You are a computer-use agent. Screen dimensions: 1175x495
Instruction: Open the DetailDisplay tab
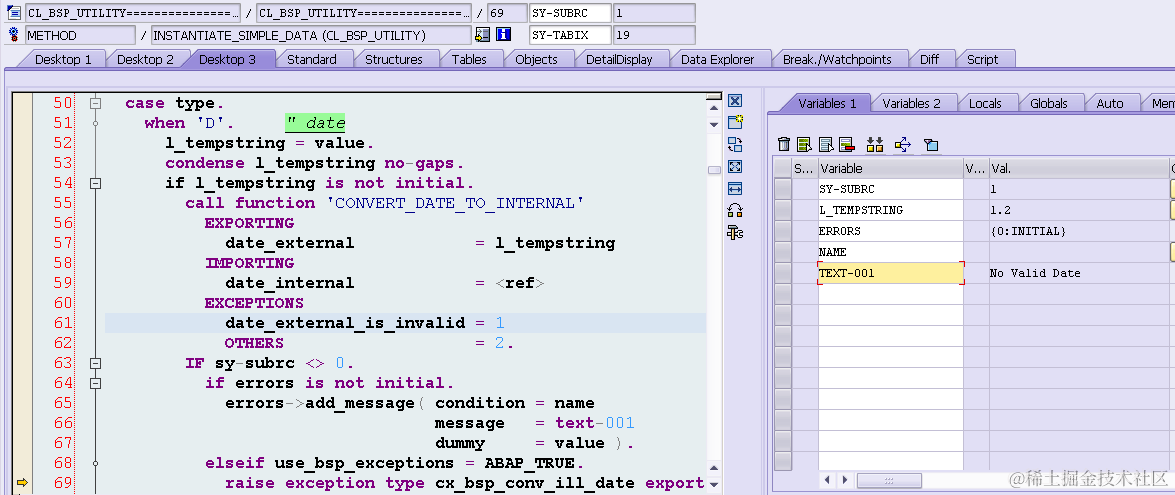click(619, 59)
